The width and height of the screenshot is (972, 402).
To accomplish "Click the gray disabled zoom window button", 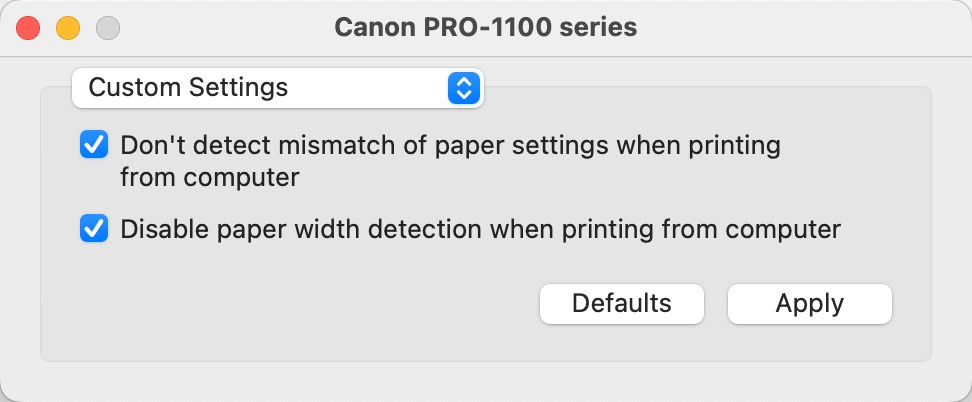I will pos(106,27).
